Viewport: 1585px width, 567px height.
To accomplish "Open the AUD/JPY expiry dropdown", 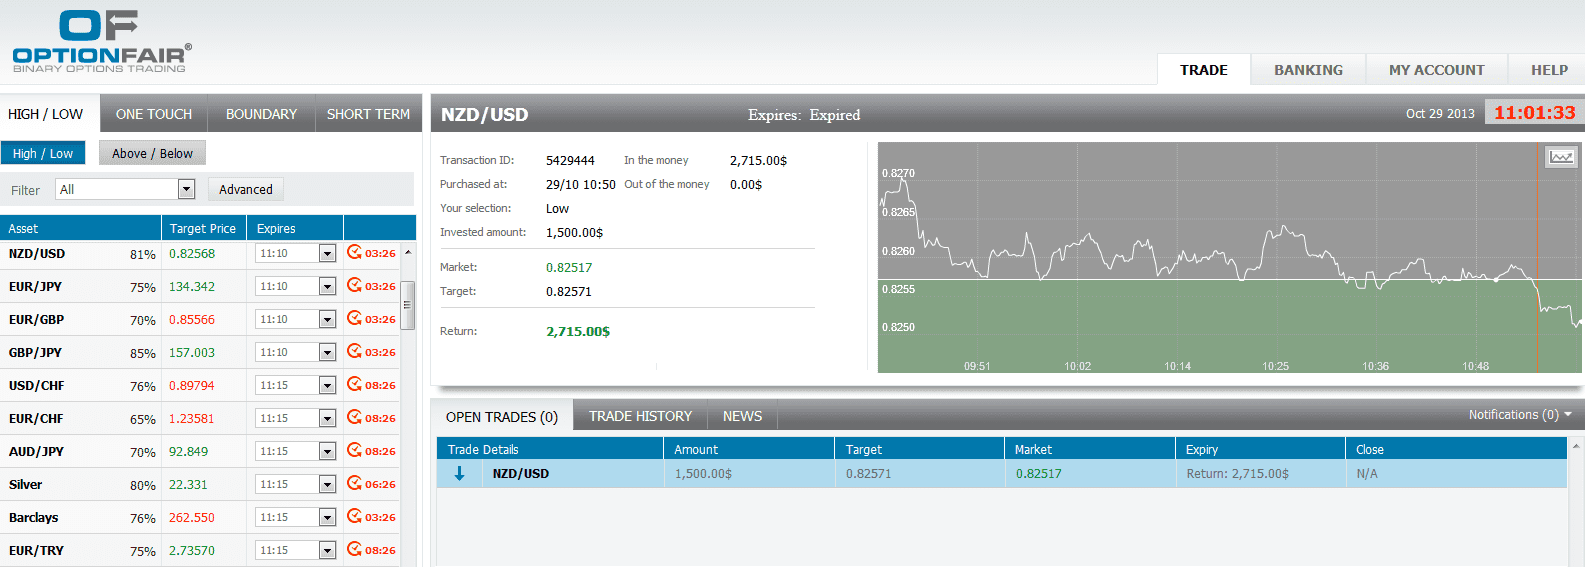I will tap(326, 452).
